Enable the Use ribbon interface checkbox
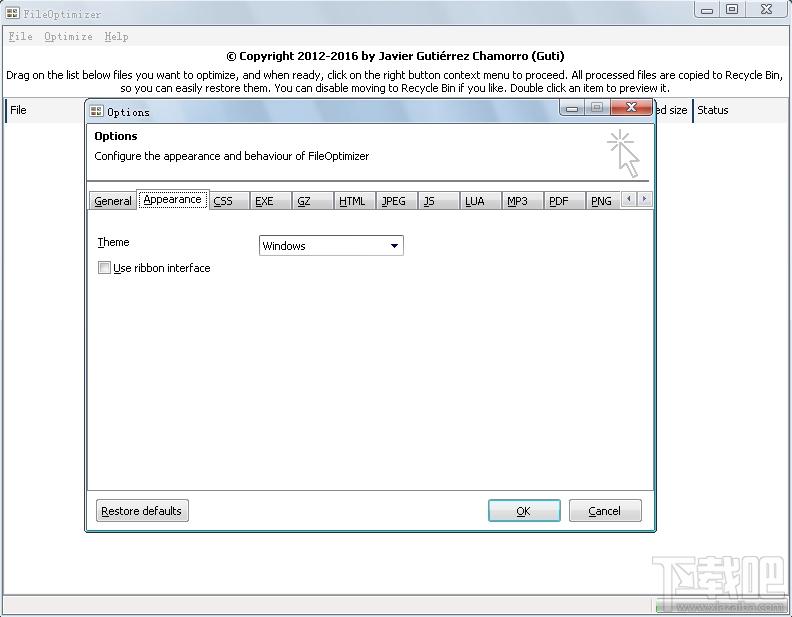 coord(104,268)
